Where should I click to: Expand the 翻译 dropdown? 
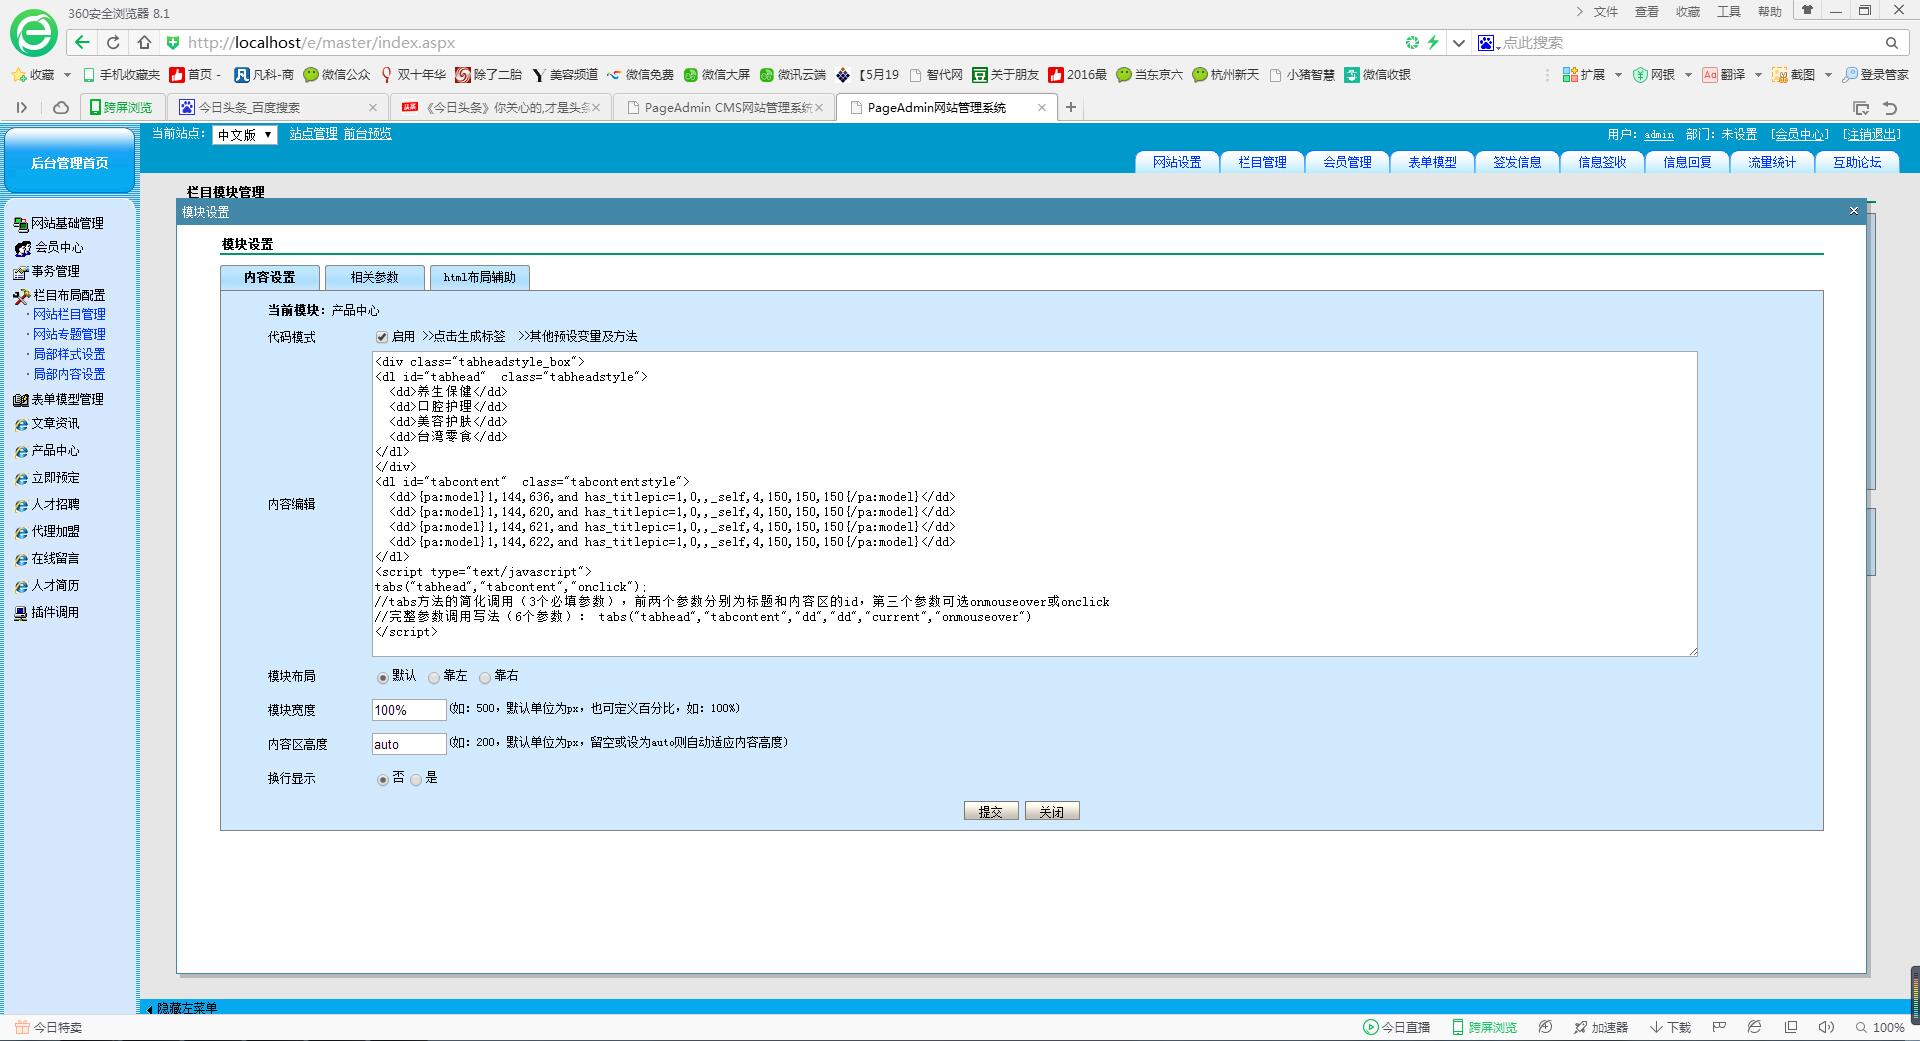click(x=1758, y=74)
